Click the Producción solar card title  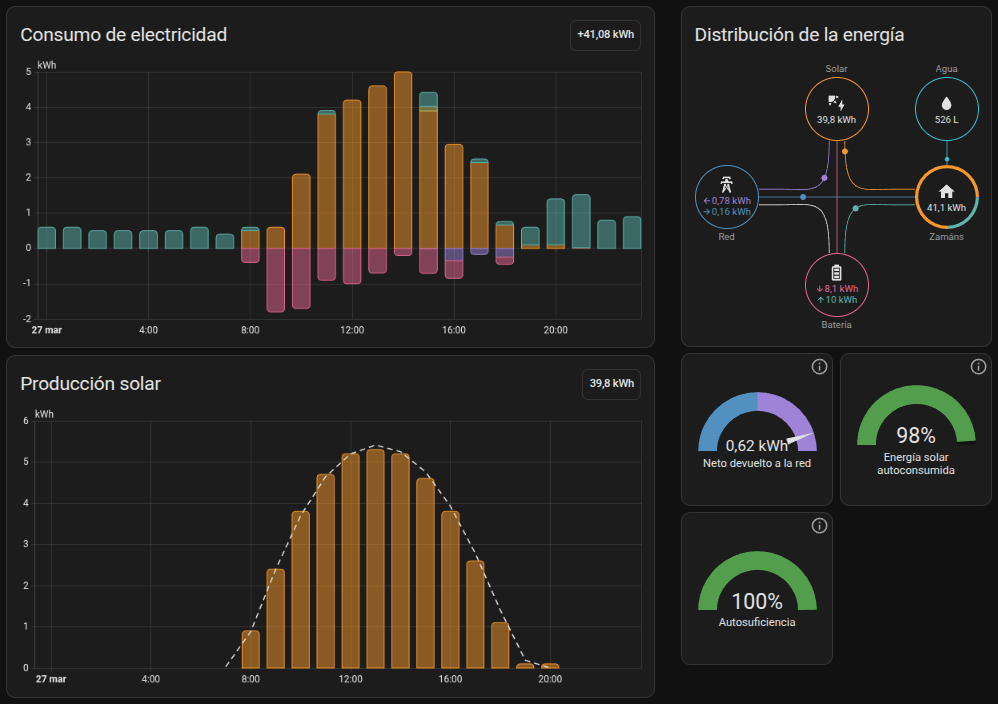91,384
